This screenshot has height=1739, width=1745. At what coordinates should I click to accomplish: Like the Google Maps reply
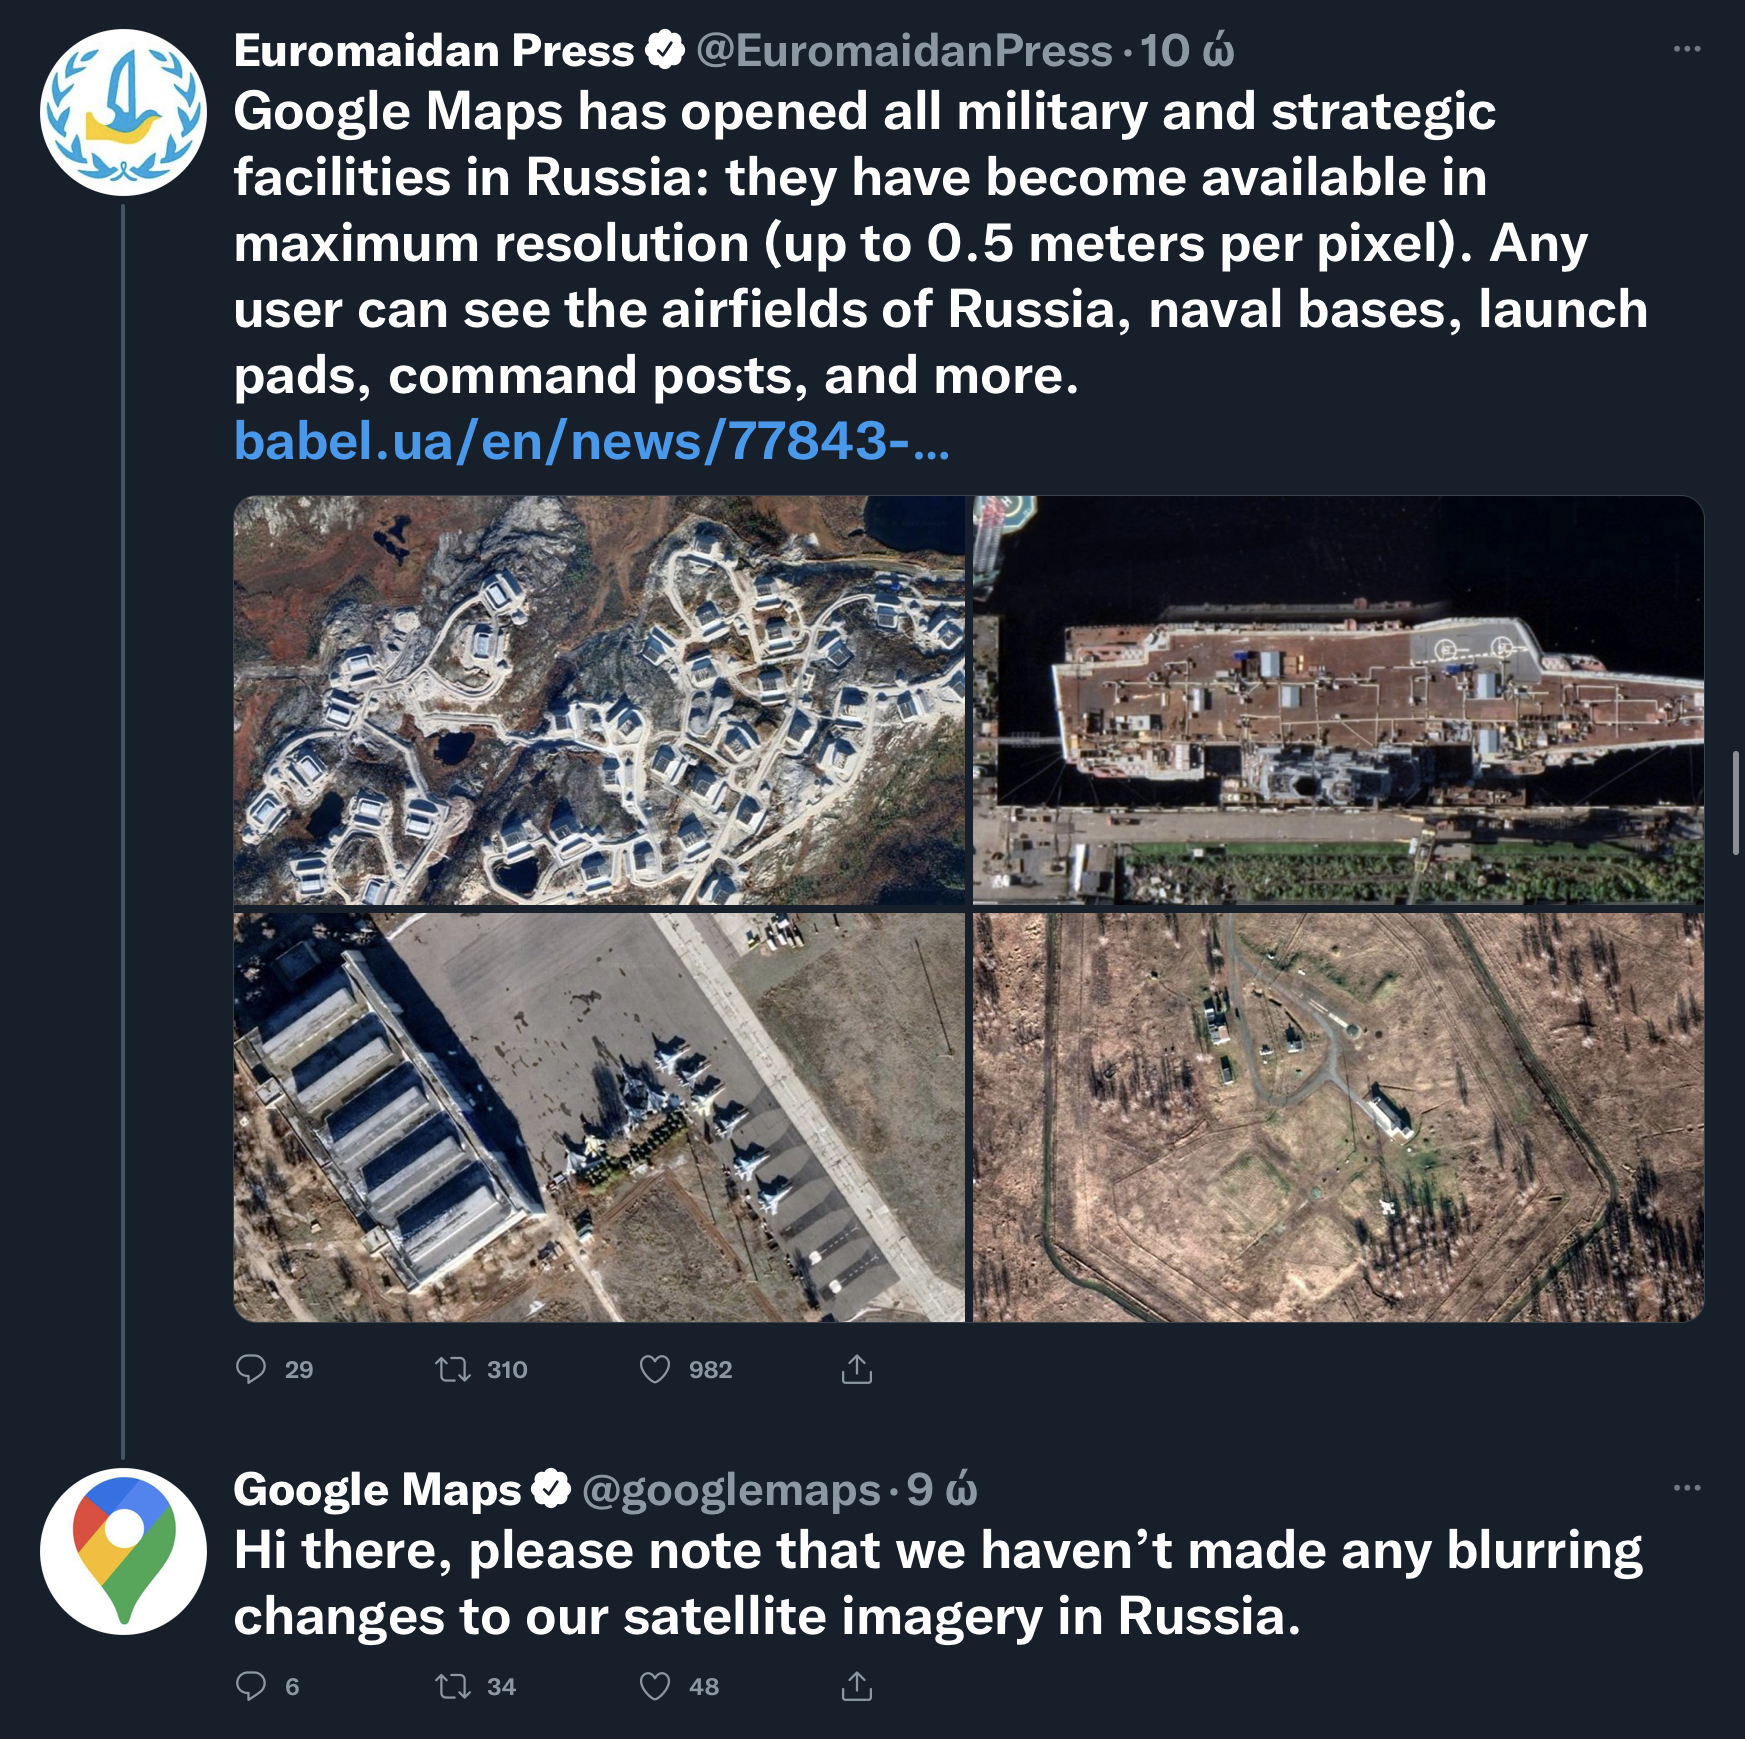[655, 1686]
